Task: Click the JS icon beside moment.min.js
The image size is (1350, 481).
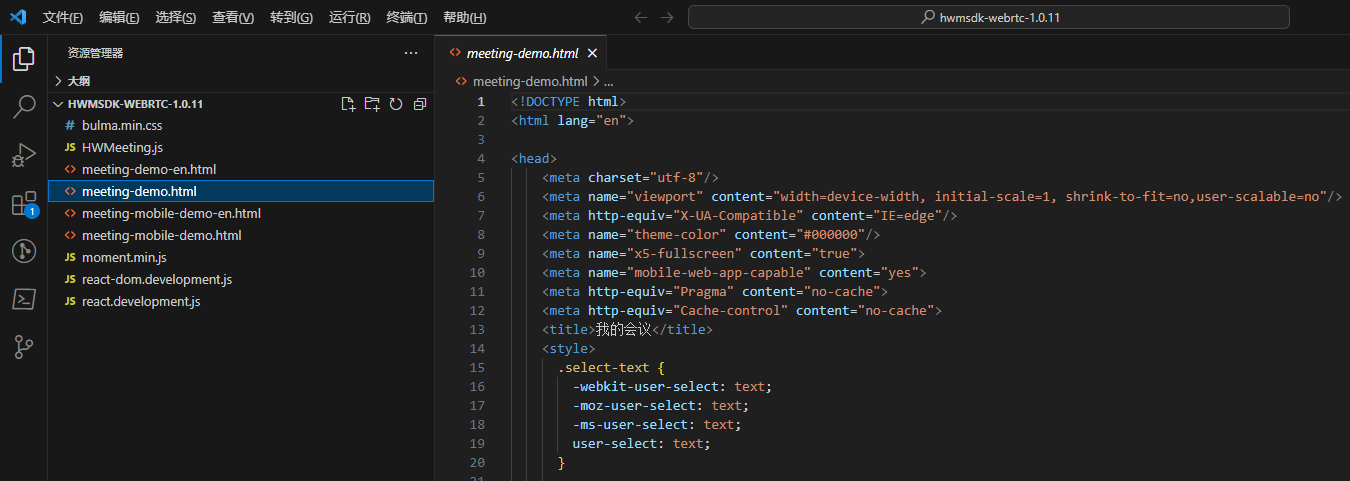Action: point(70,258)
